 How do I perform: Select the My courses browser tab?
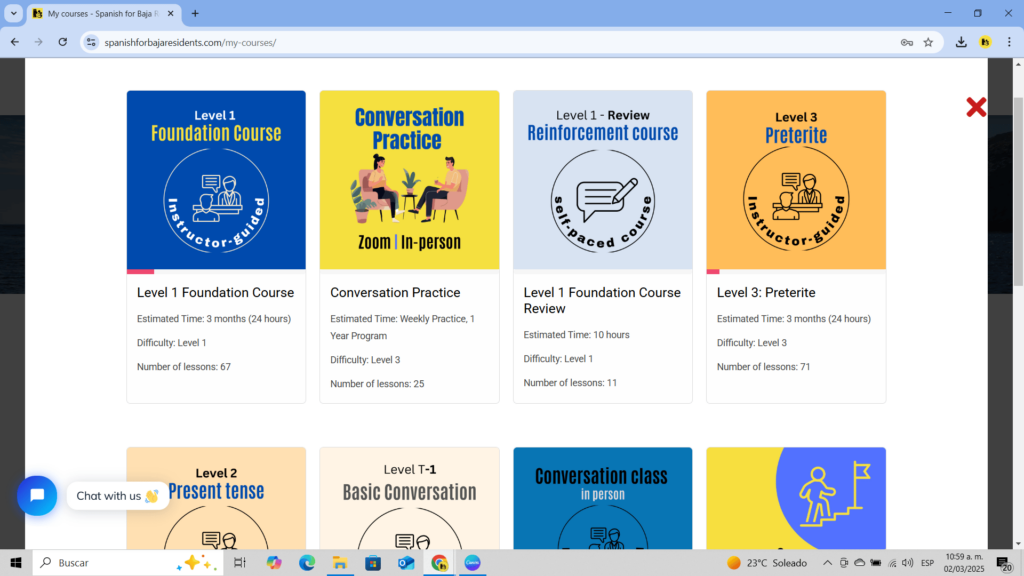[103, 14]
